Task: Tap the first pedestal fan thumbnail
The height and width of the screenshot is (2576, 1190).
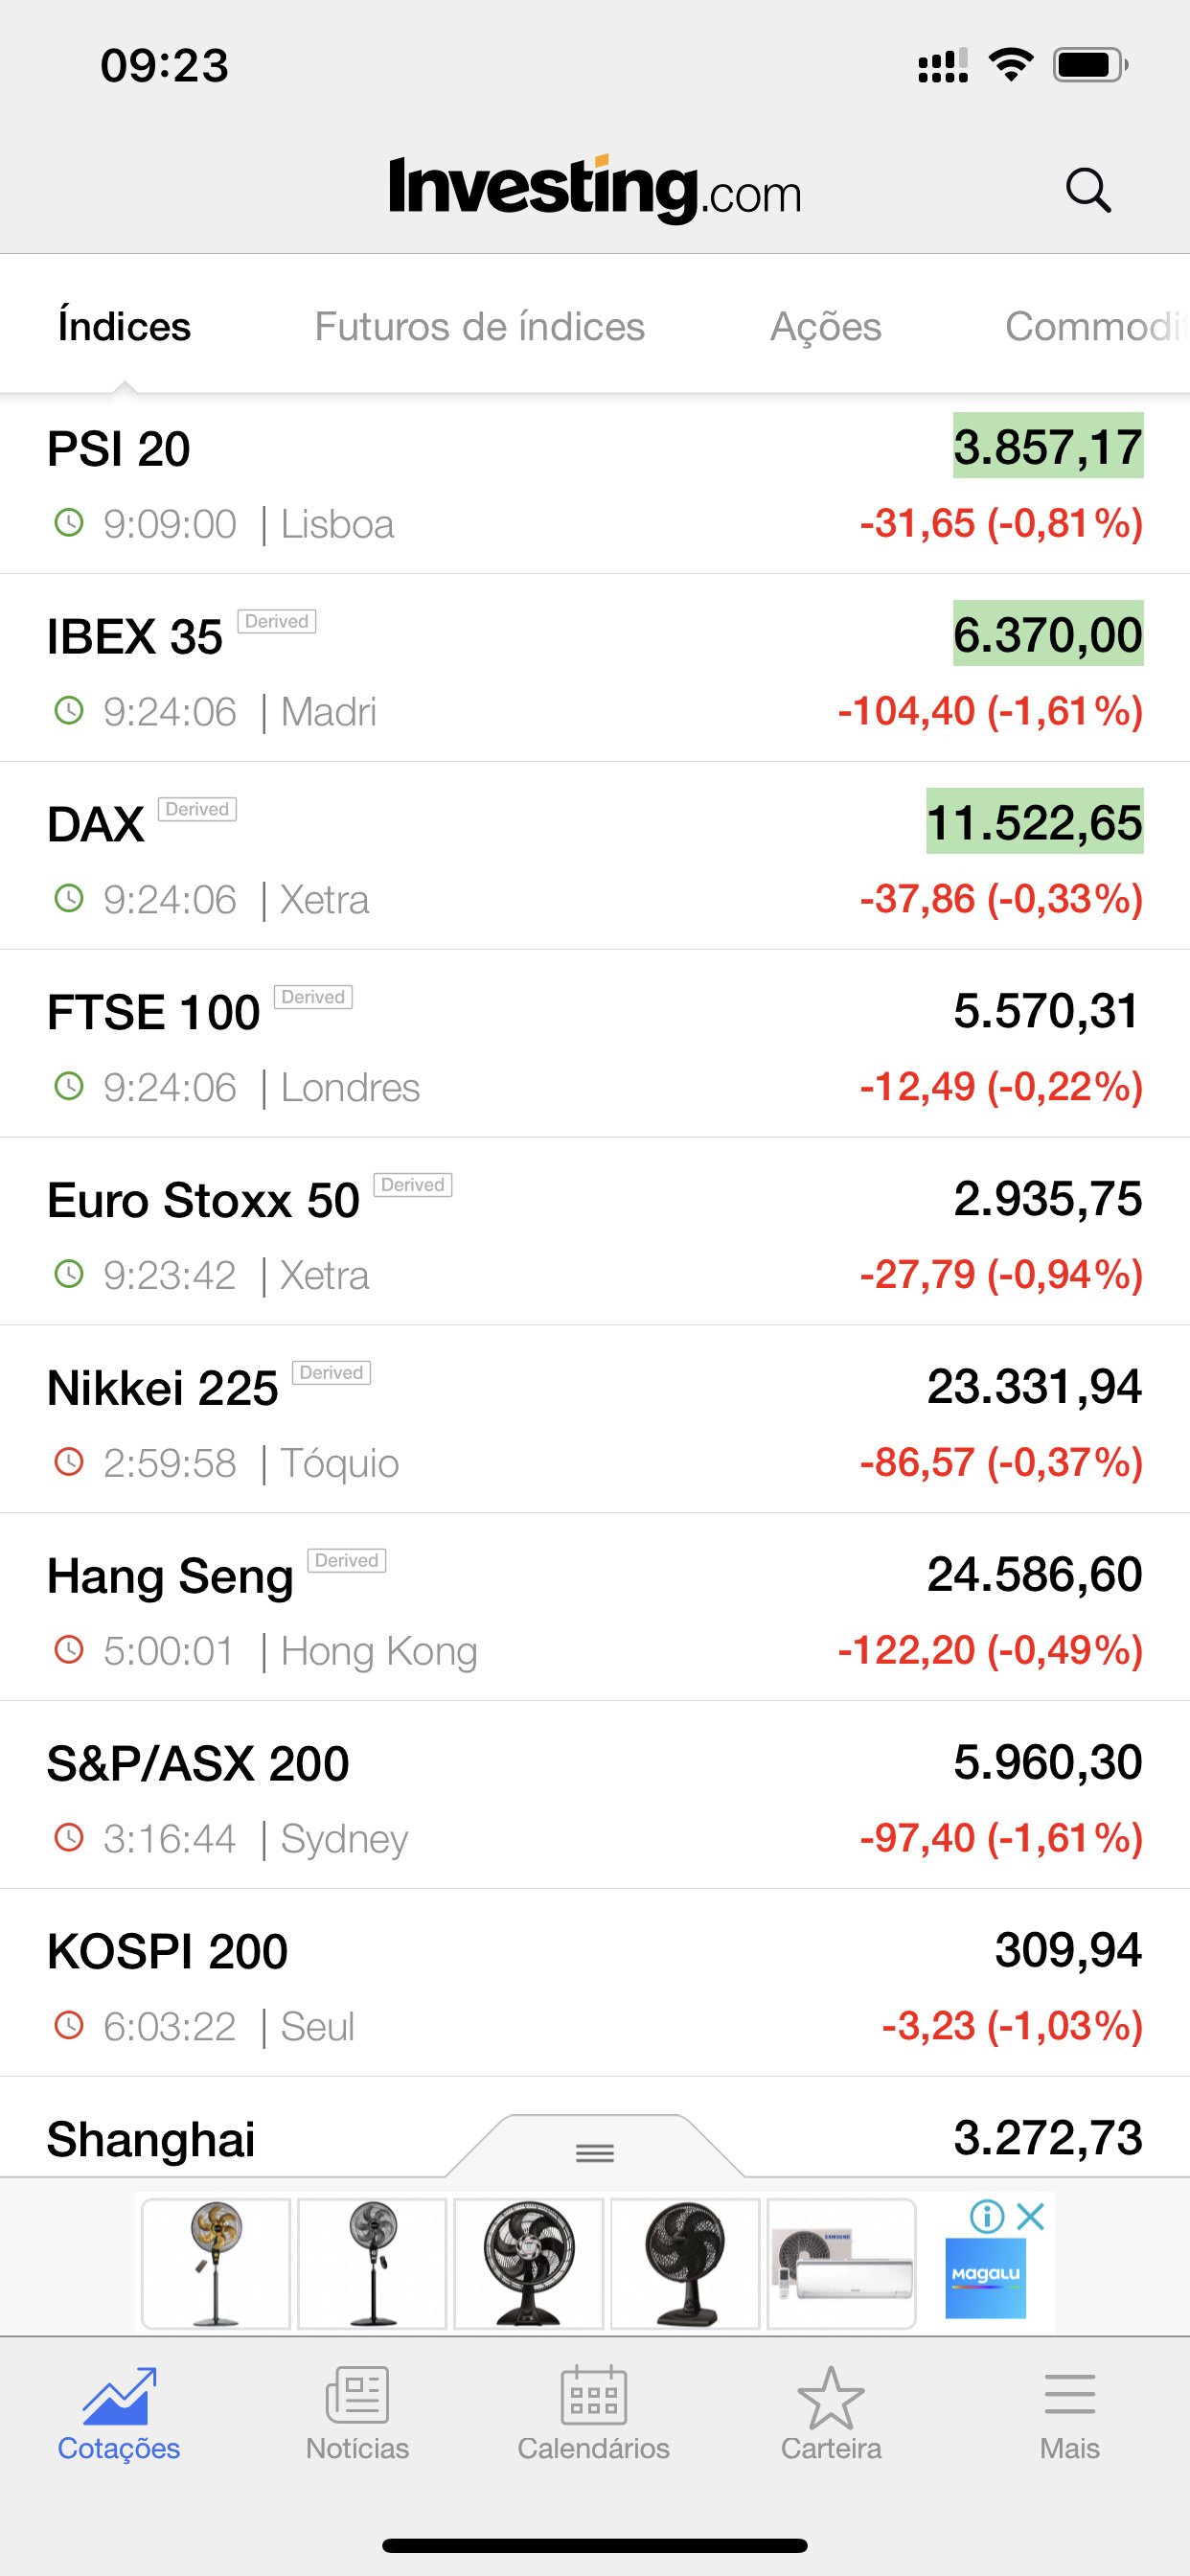Action: pyautogui.click(x=216, y=2264)
